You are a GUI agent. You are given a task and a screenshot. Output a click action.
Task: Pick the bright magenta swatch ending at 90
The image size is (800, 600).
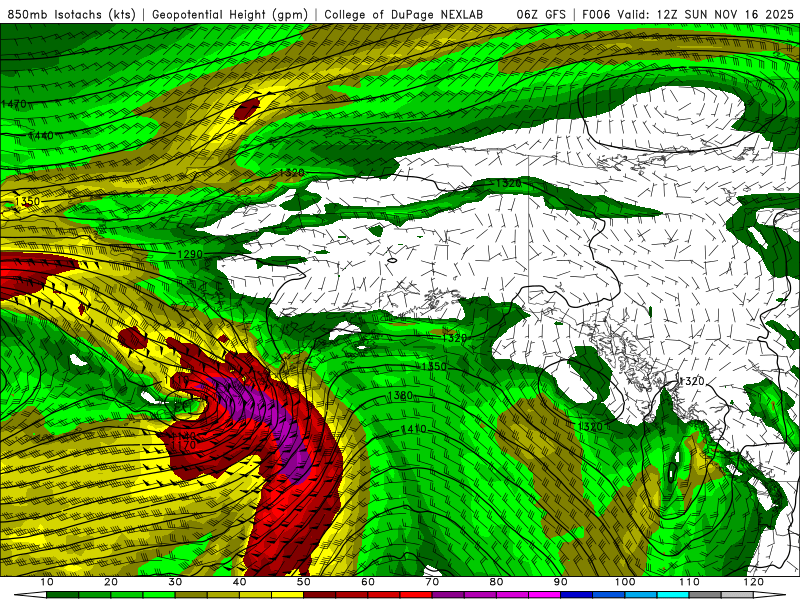(x=545, y=595)
